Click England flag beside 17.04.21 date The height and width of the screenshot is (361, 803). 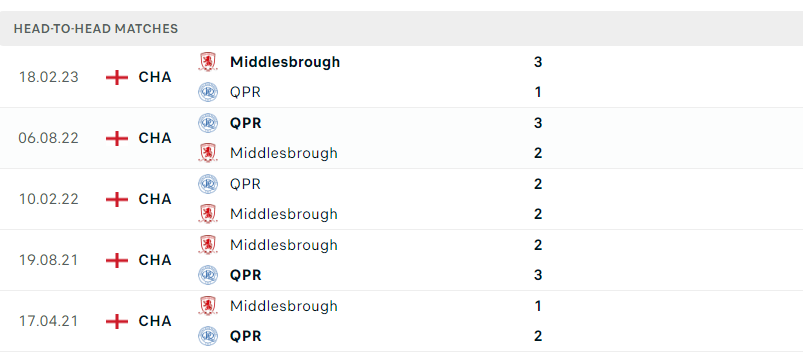[117, 321]
